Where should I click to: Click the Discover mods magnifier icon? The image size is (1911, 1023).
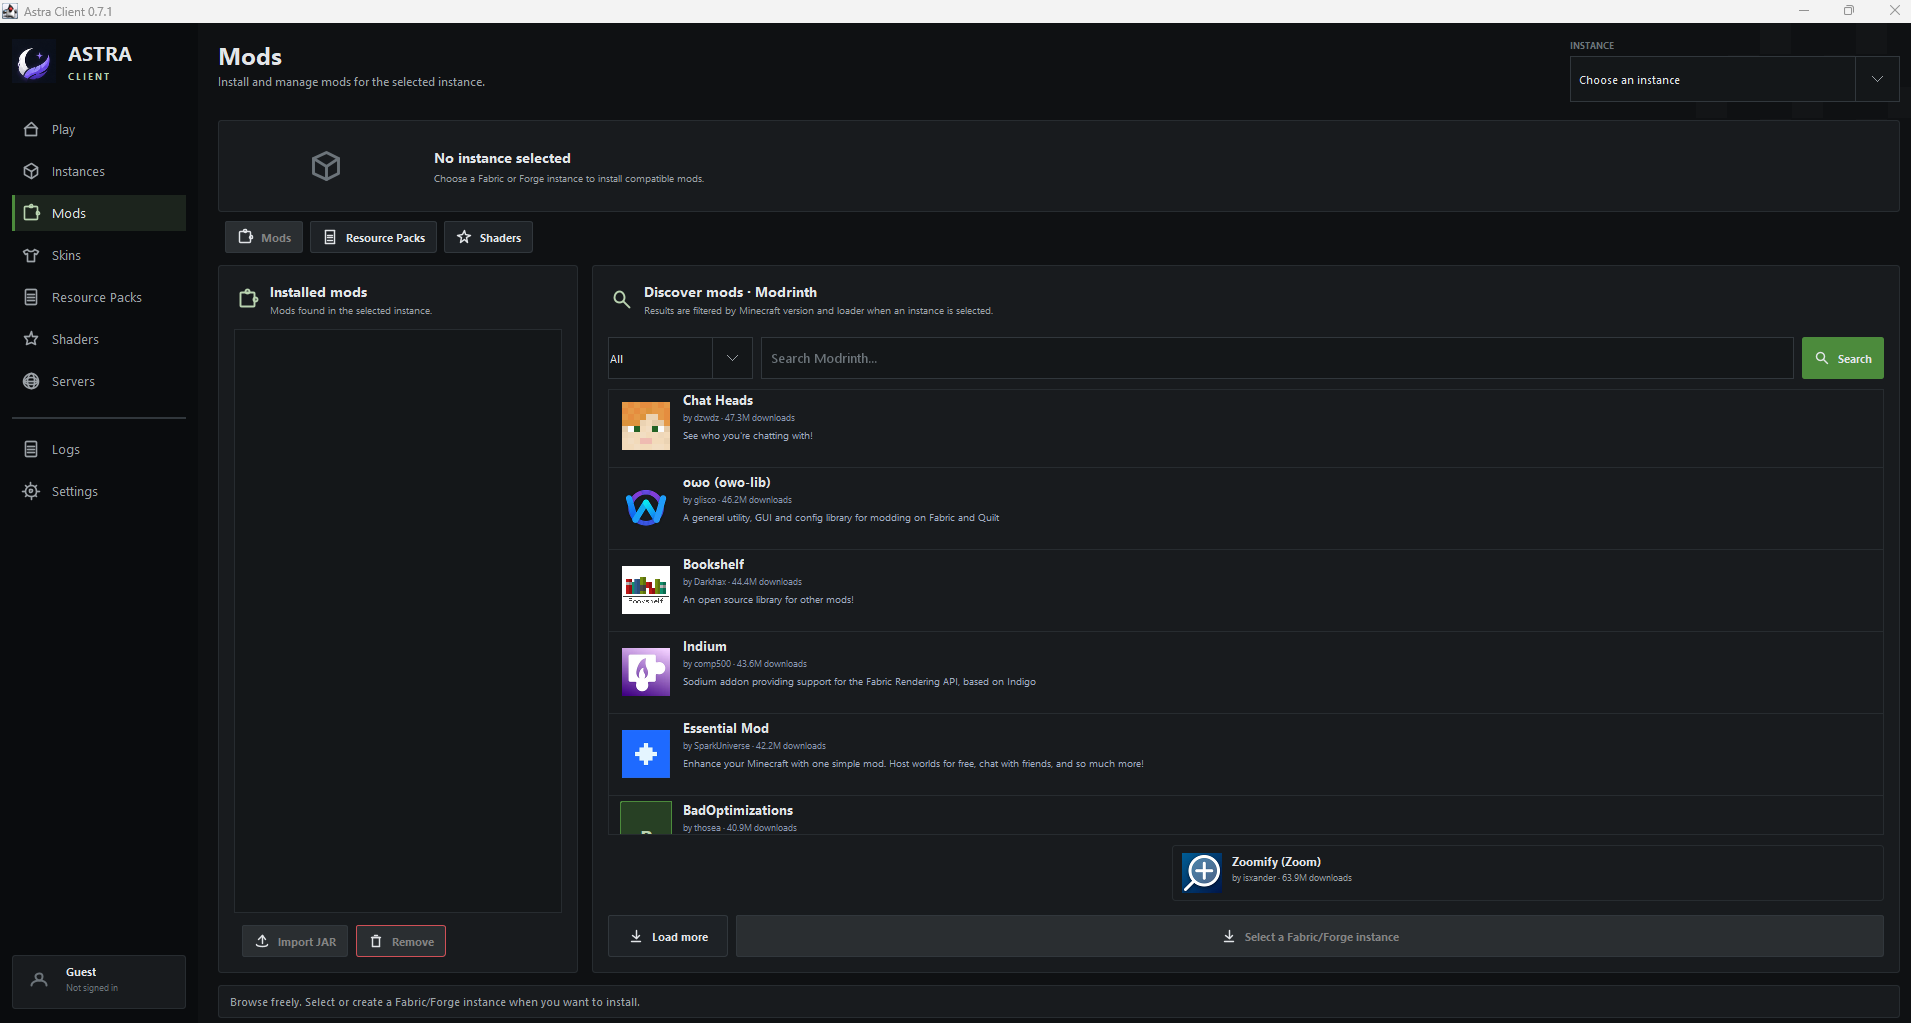point(621,299)
